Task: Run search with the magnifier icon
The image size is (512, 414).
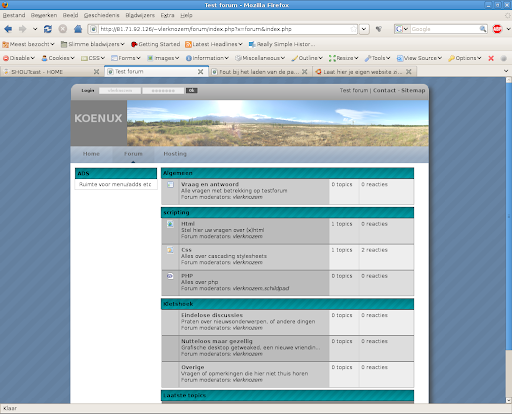Action: 483,29
